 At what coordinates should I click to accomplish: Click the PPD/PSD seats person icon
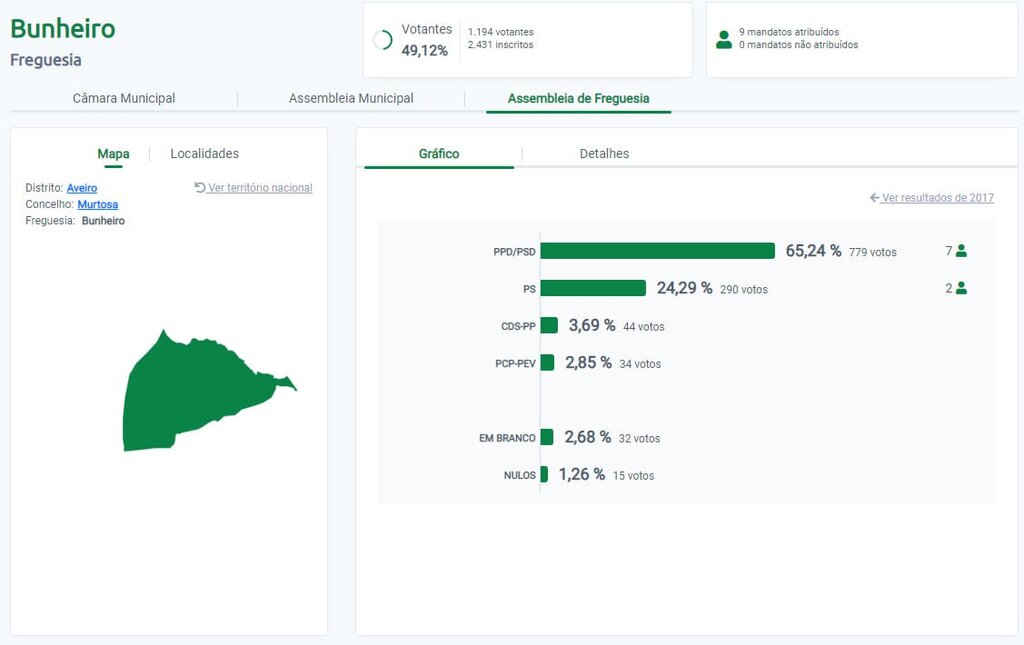tap(961, 251)
